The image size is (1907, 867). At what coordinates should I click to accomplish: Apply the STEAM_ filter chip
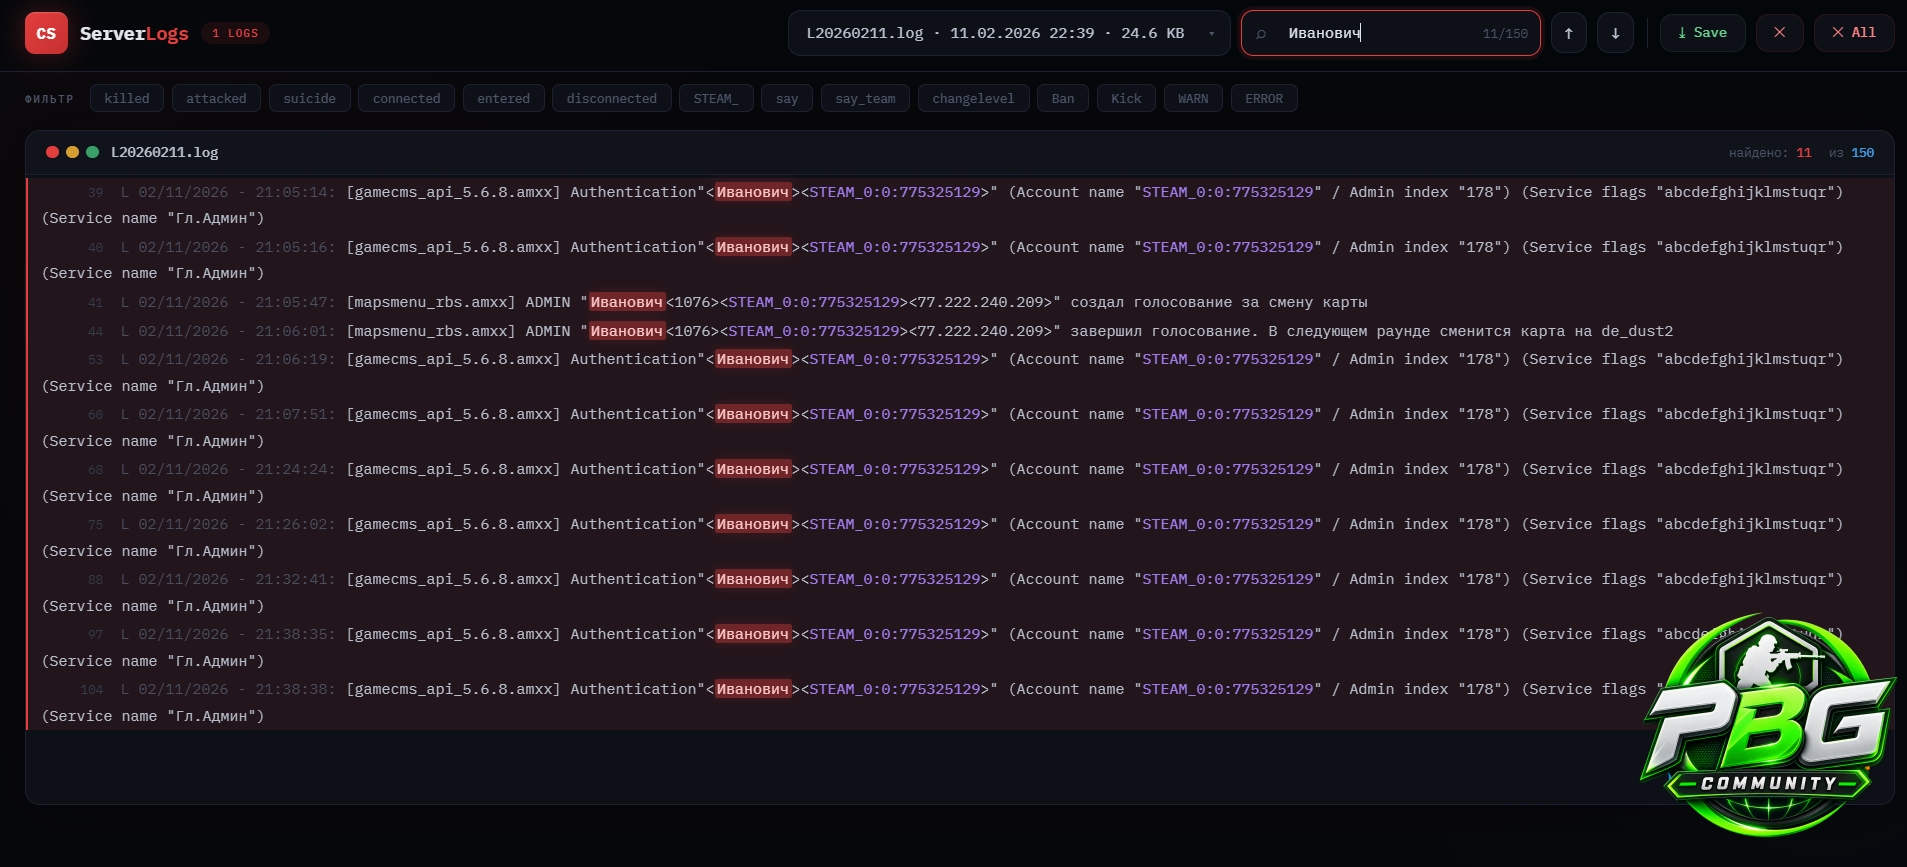click(716, 98)
